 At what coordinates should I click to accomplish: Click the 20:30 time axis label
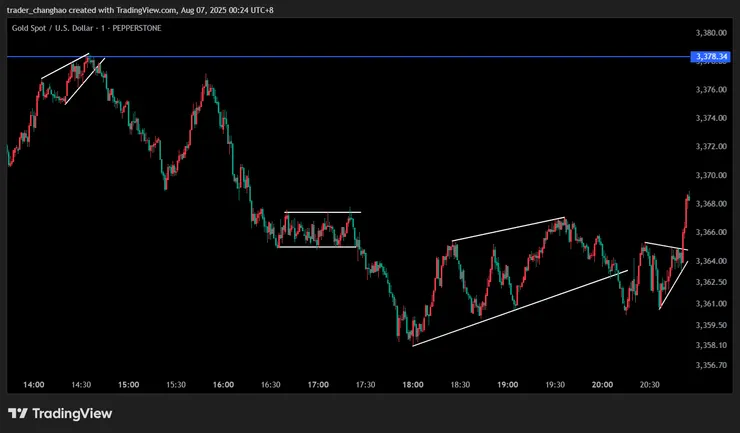coord(649,385)
